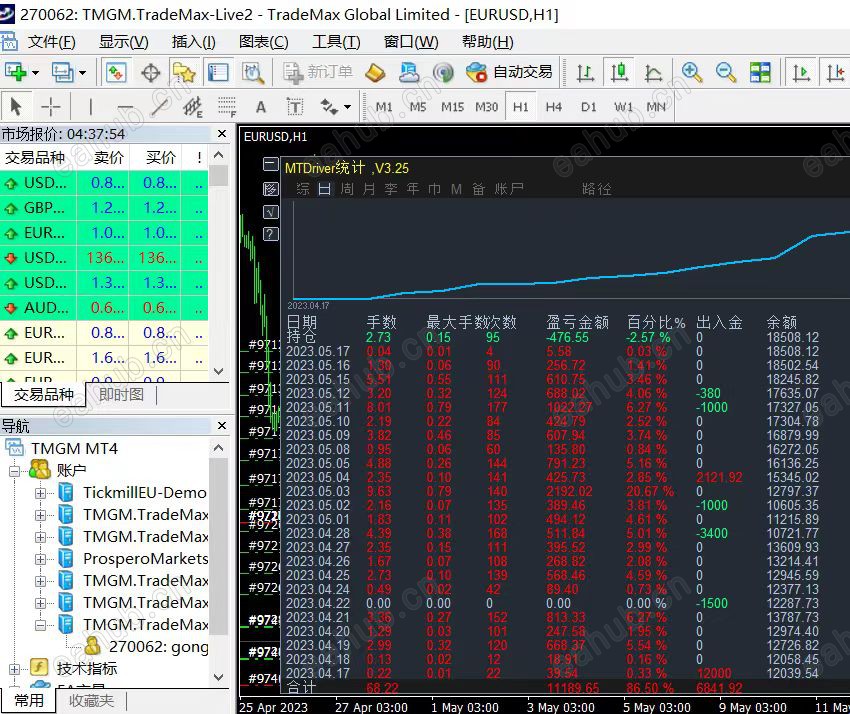Screen dimensions: 850x714
Task: Toggle auto-scroll chart to latest bar icon
Action: 801,72
